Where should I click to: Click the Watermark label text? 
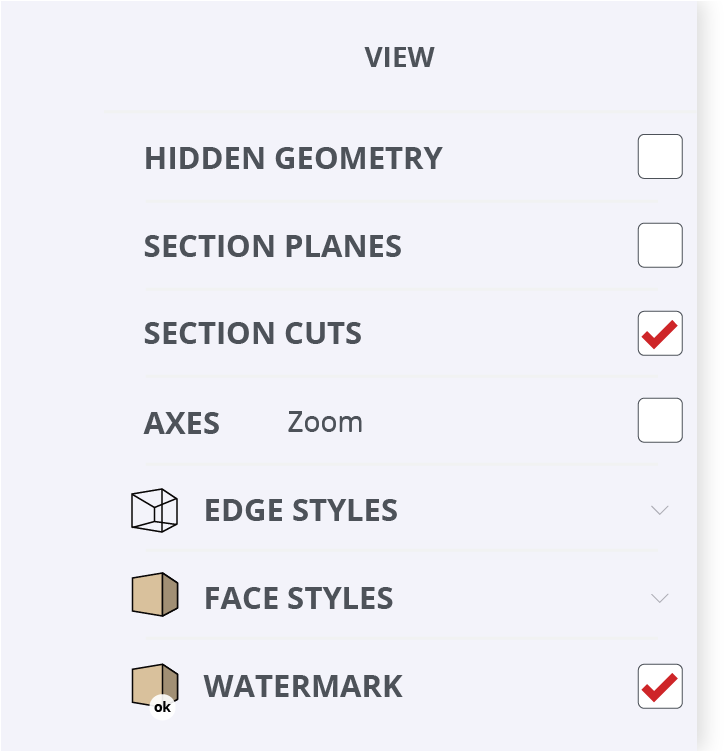[303, 686]
